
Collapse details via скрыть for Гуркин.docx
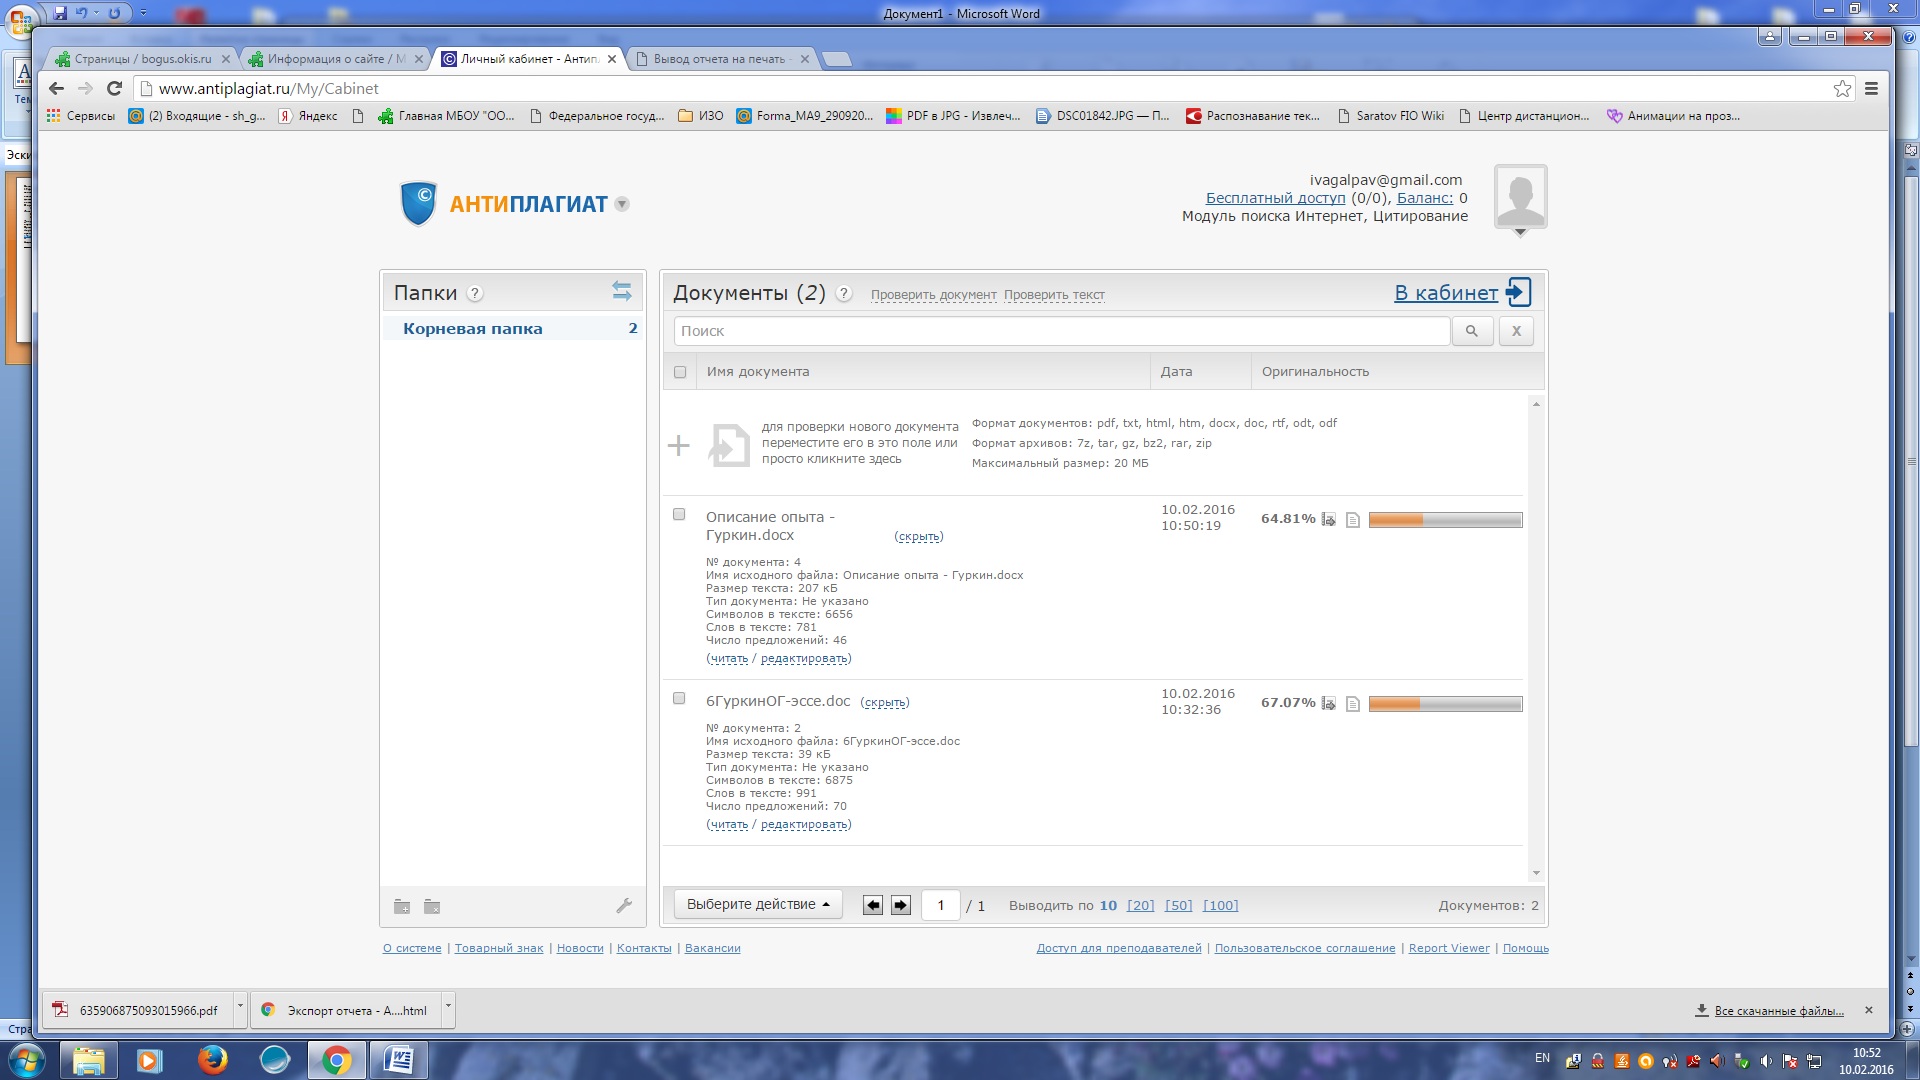click(x=918, y=537)
